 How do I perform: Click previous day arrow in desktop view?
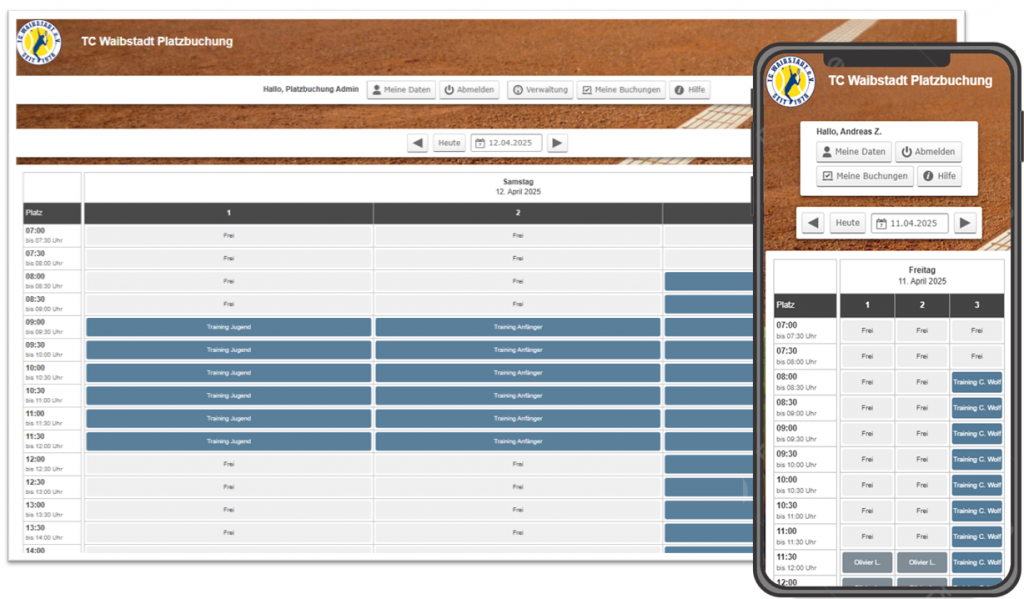click(417, 143)
